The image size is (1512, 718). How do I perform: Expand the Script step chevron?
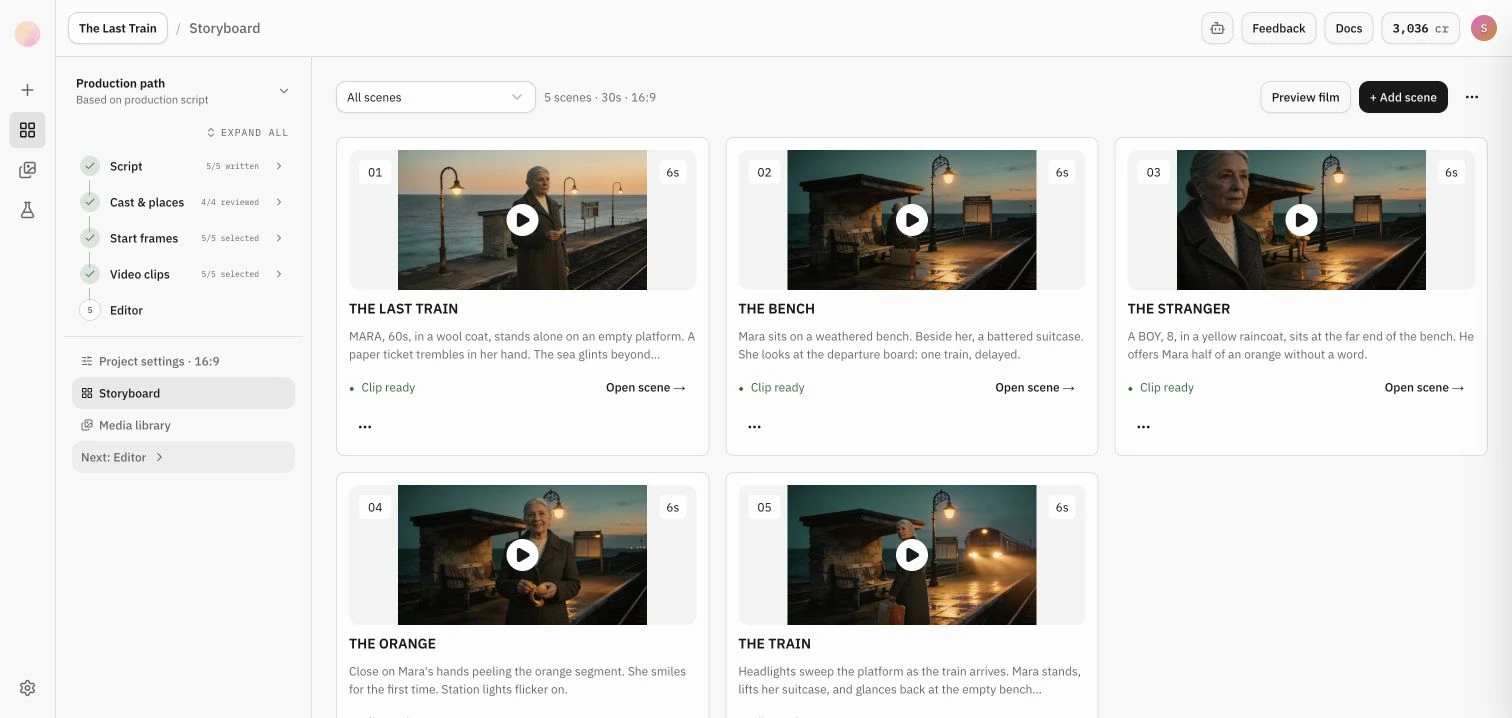point(279,166)
